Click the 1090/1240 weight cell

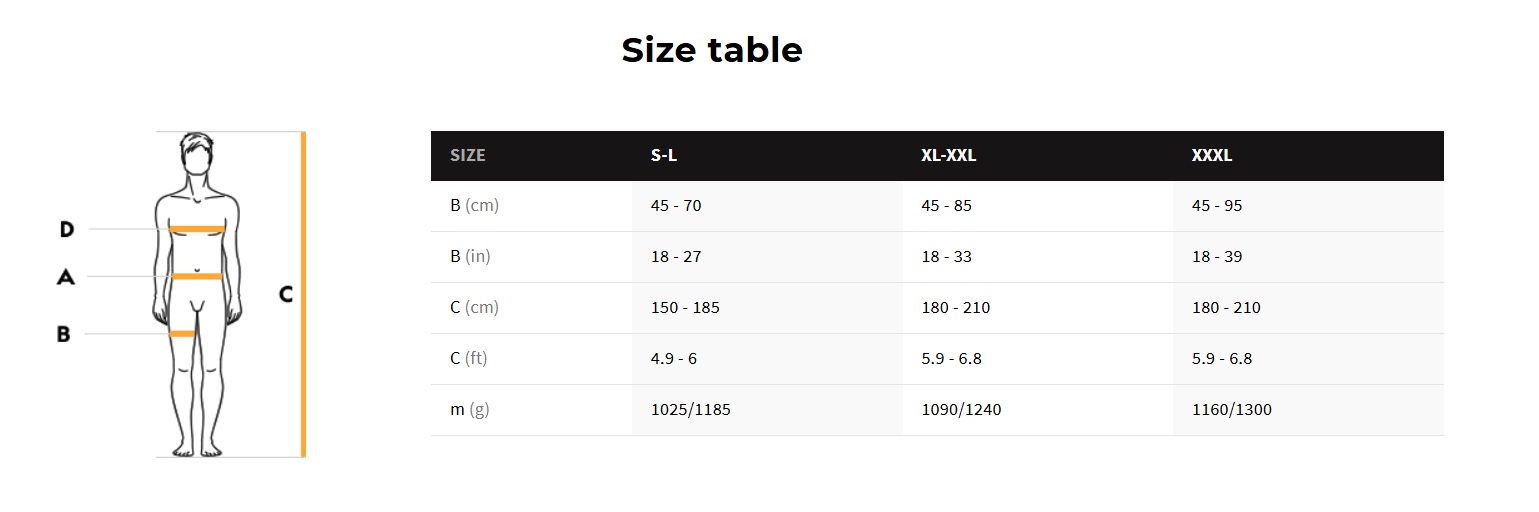point(961,409)
